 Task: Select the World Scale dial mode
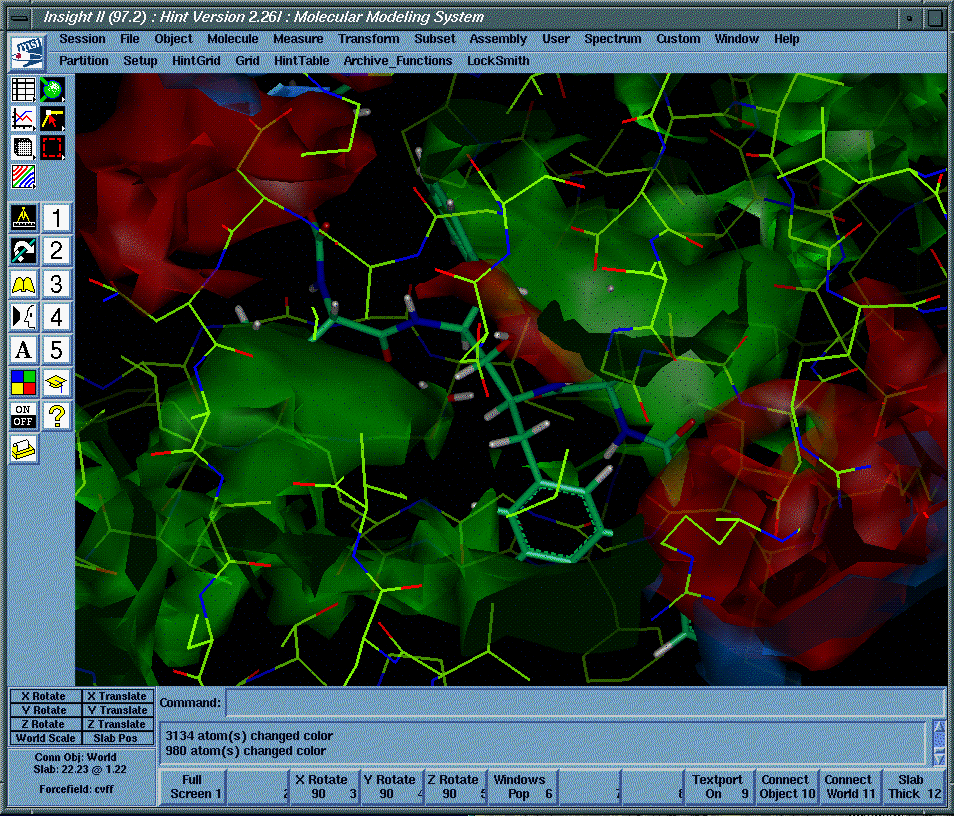pos(45,738)
